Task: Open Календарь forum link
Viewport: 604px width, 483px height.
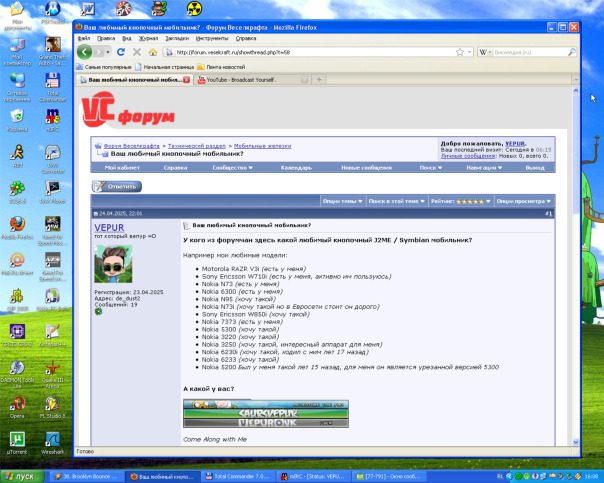Action: [x=296, y=168]
